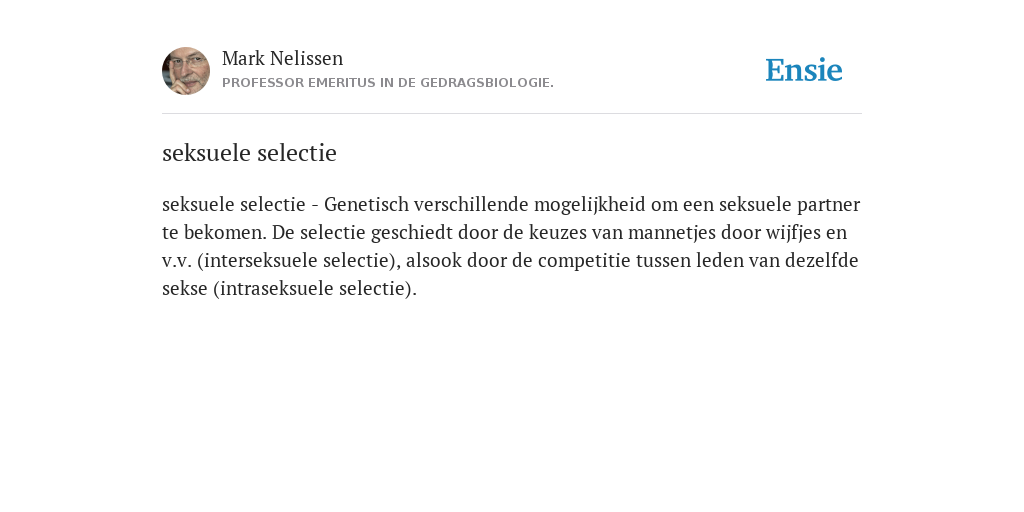Click 'te bekomen' at second line start
Viewport: 1024px width, 512px height.
click(x=214, y=232)
